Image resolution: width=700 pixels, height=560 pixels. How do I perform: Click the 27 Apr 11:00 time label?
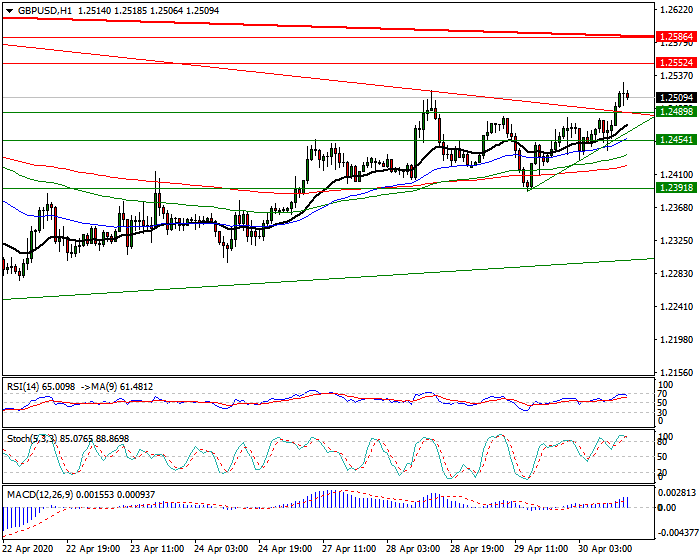click(350, 548)
